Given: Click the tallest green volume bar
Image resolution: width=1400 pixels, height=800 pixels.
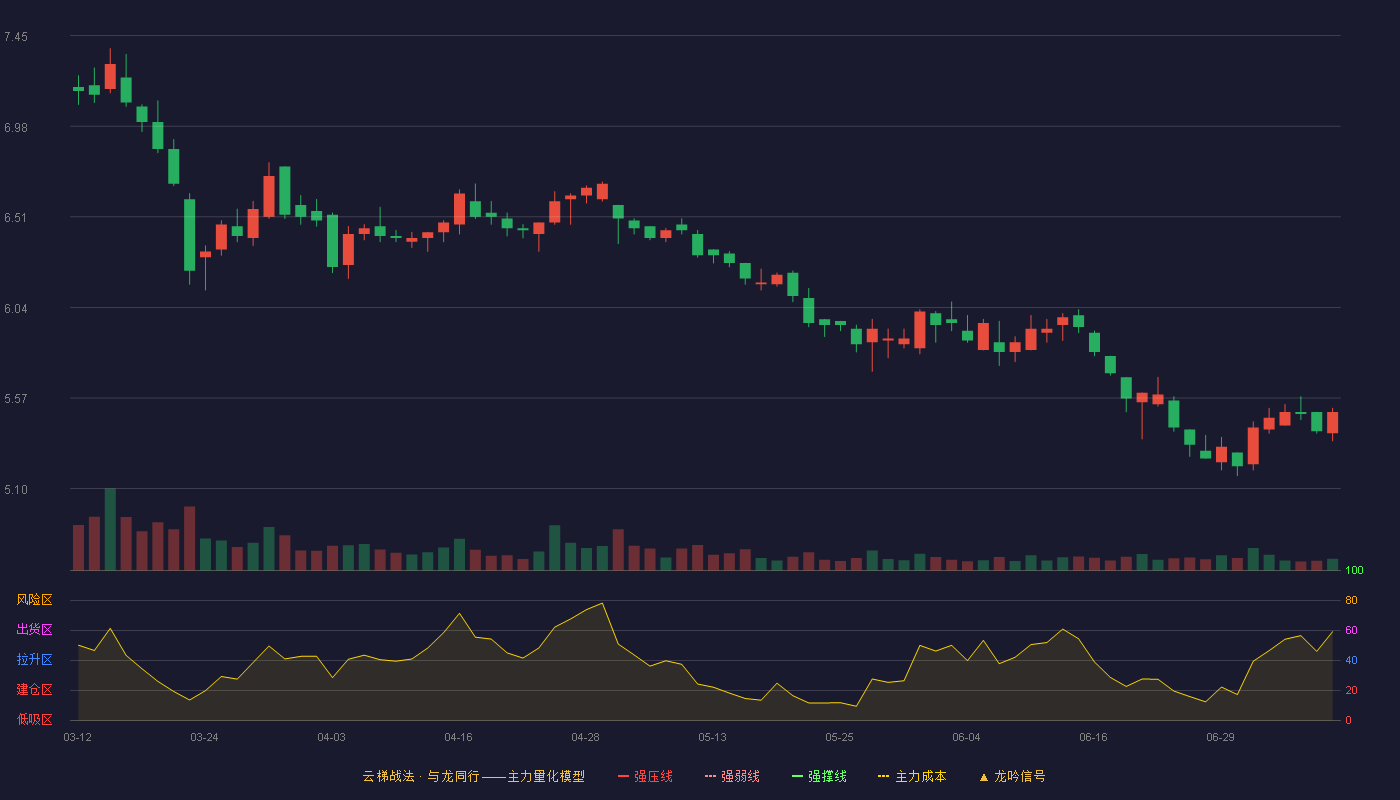Looking at the screenshot, I should coord(110,529).
